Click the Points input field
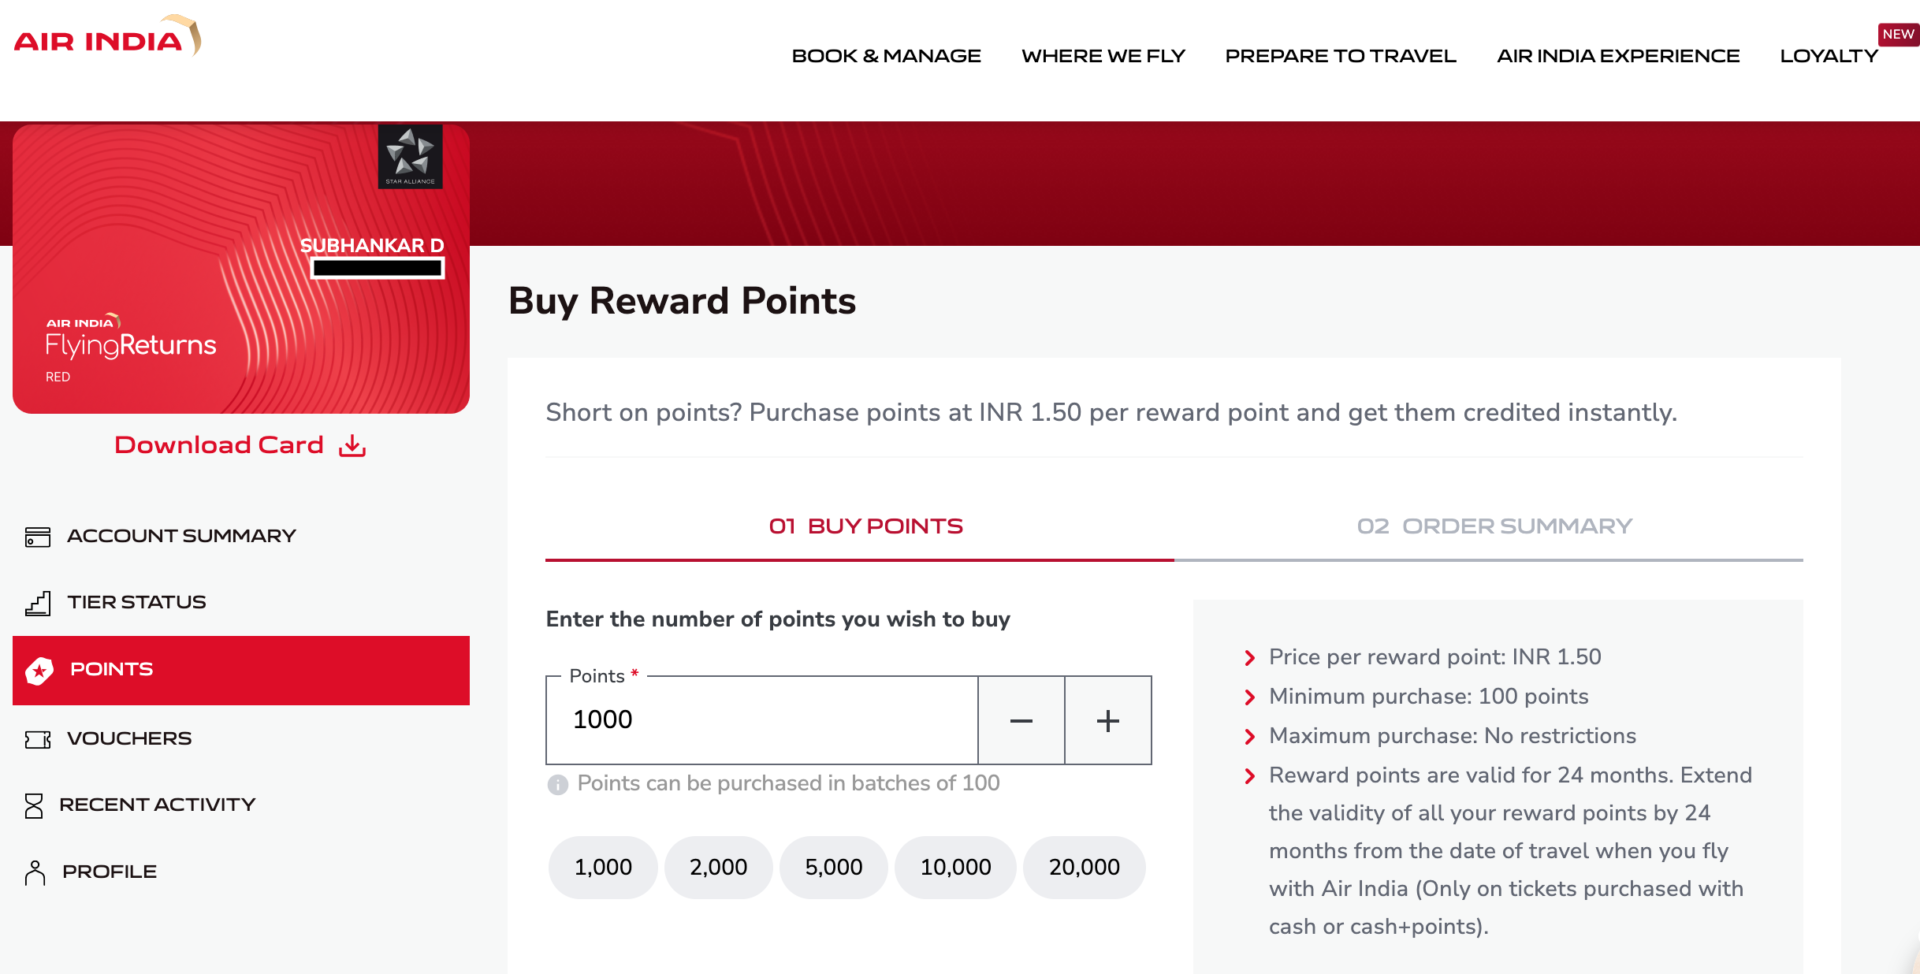1920x974 pixels. [762, 720]
